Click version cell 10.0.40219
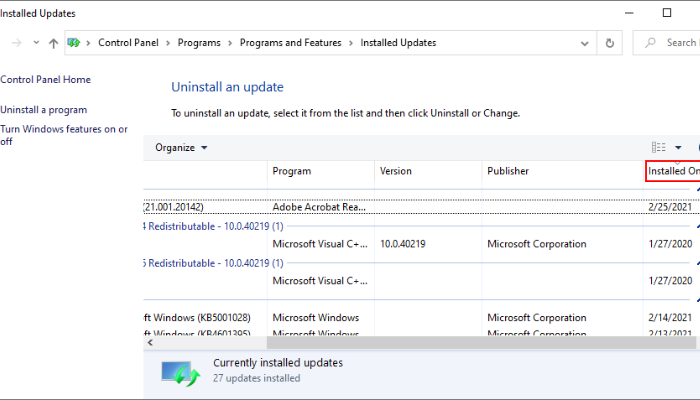 tap(403, 244)
